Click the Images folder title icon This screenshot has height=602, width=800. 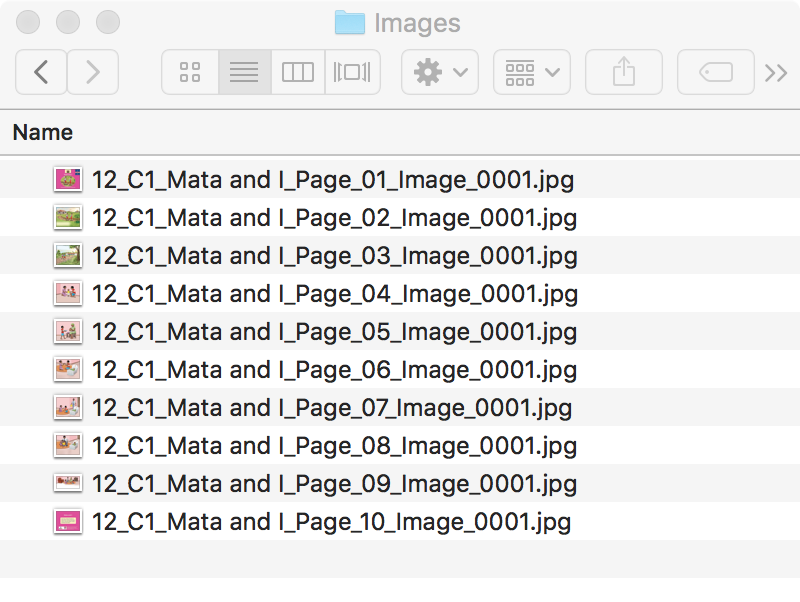350,22
